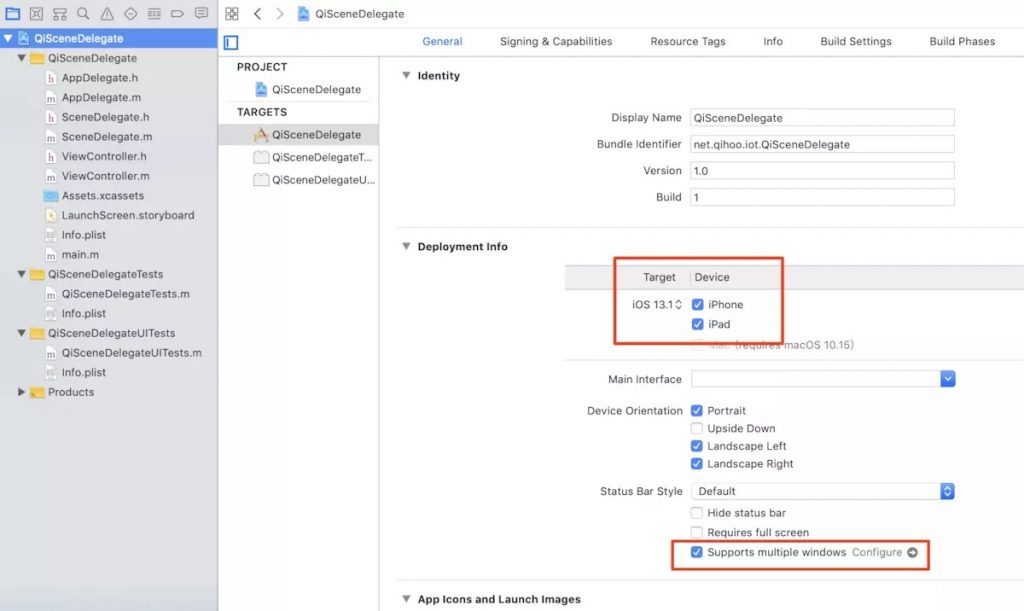Select main.m file
The height and width of the screenshot is (611, 1024).
(x=80, y=254)
